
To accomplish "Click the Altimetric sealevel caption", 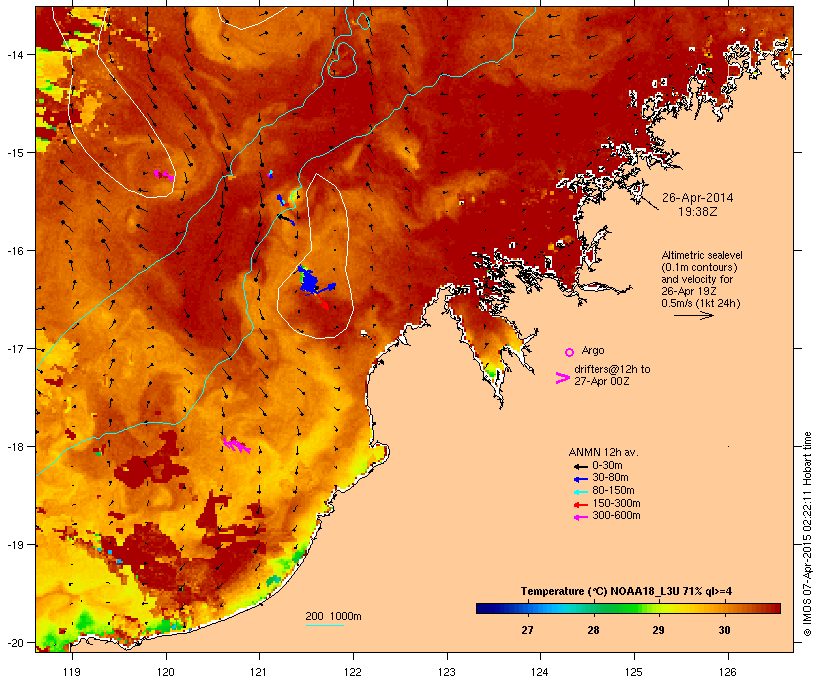I will [702, 279].
